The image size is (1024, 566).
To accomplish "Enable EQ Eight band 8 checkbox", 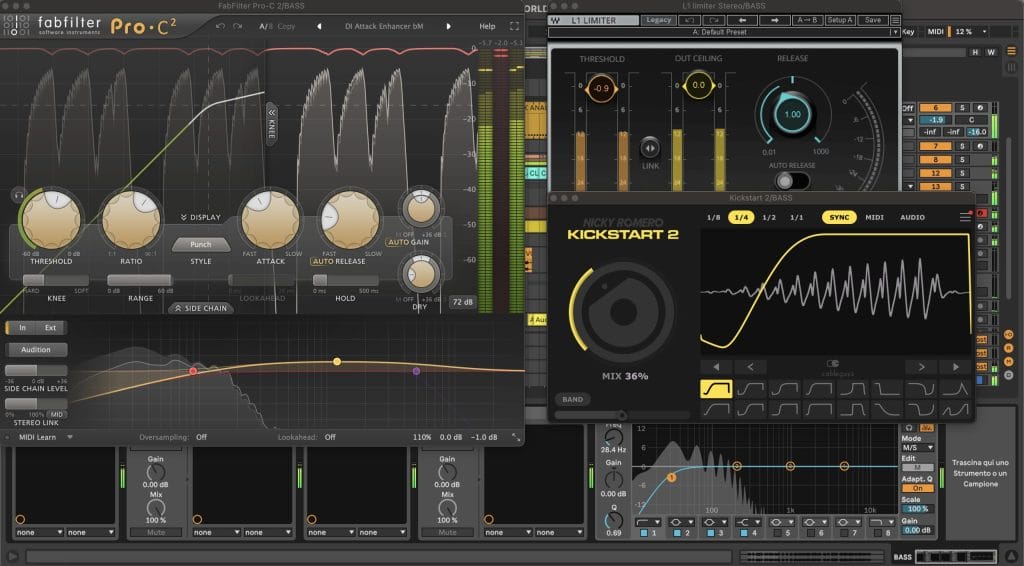I will tap(877, 533).
